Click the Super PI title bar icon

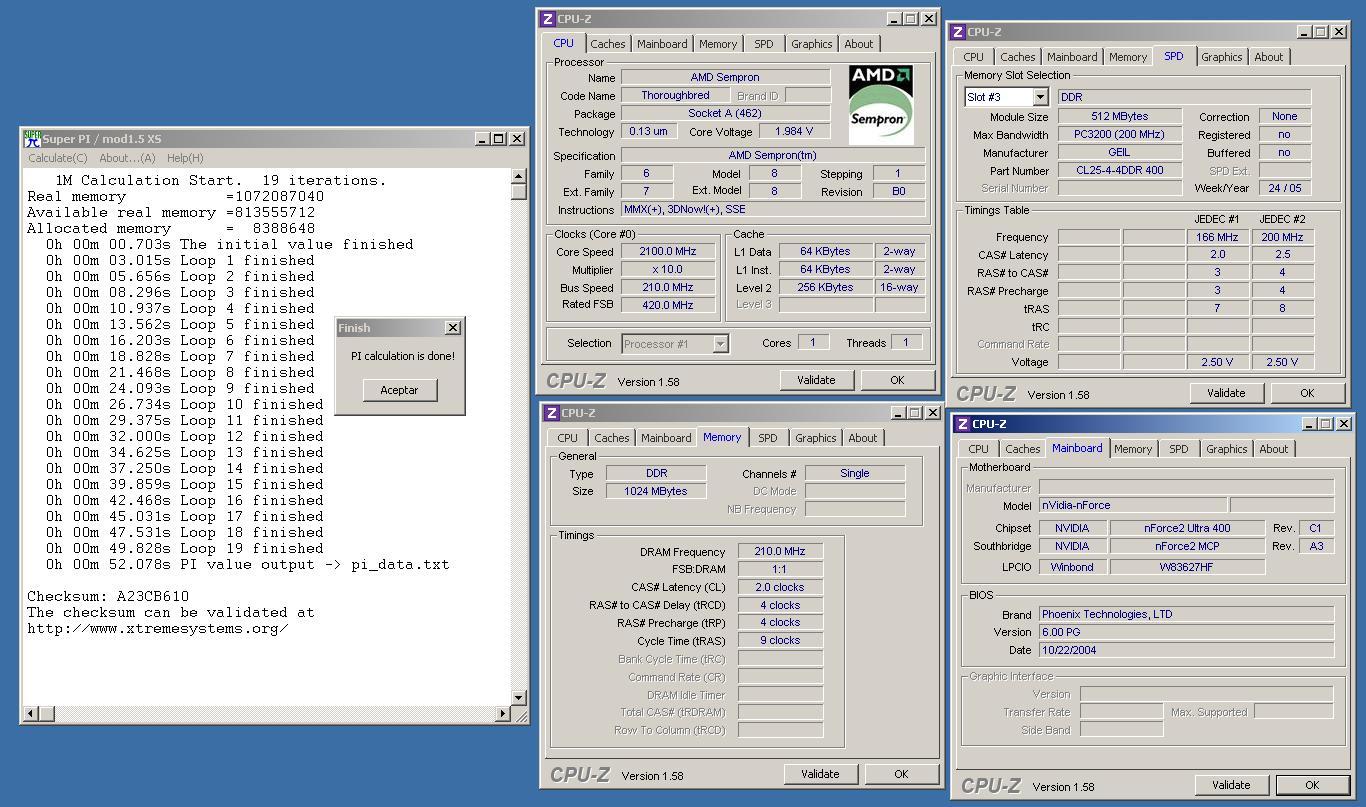pos(32,138)
